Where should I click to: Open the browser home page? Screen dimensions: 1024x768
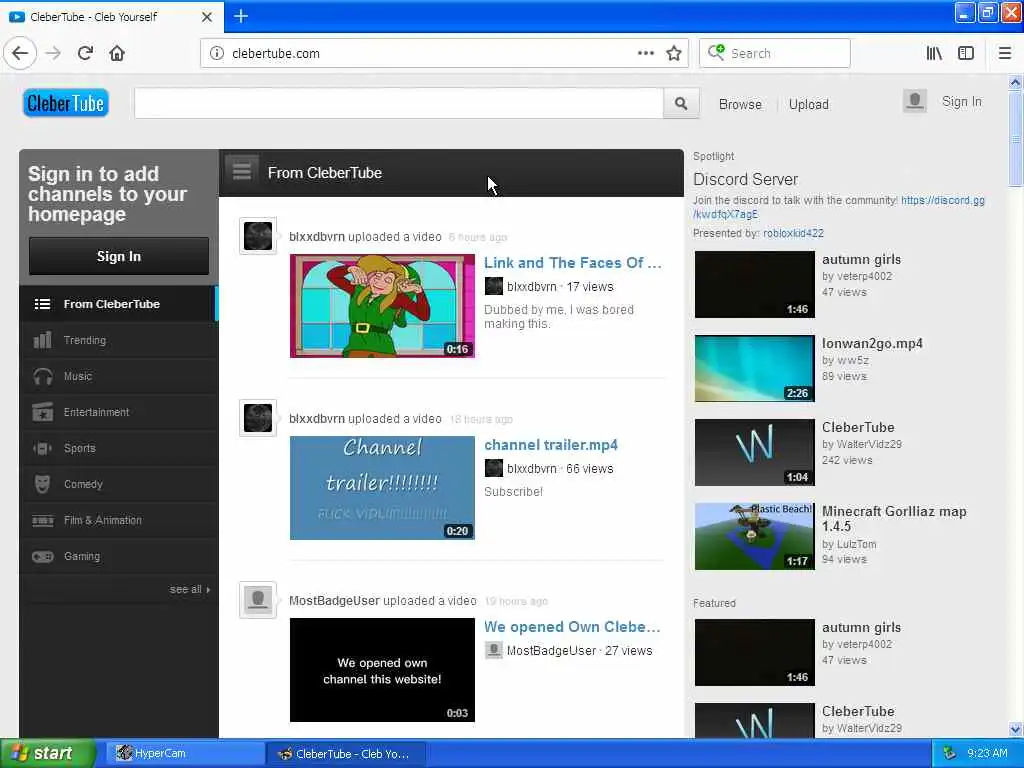coord(117,53)
